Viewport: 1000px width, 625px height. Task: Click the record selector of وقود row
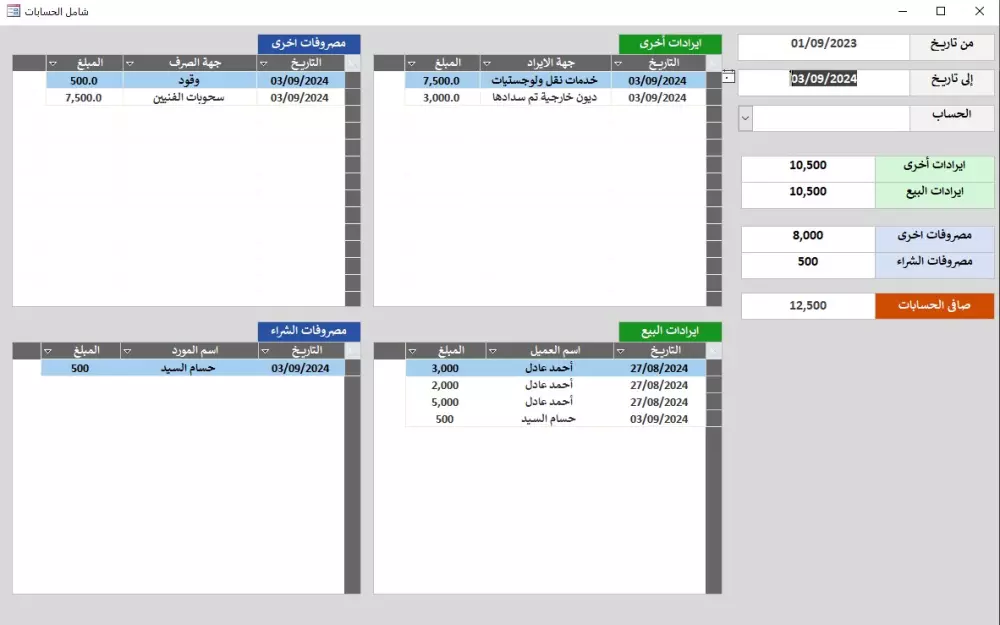(353, 80)
